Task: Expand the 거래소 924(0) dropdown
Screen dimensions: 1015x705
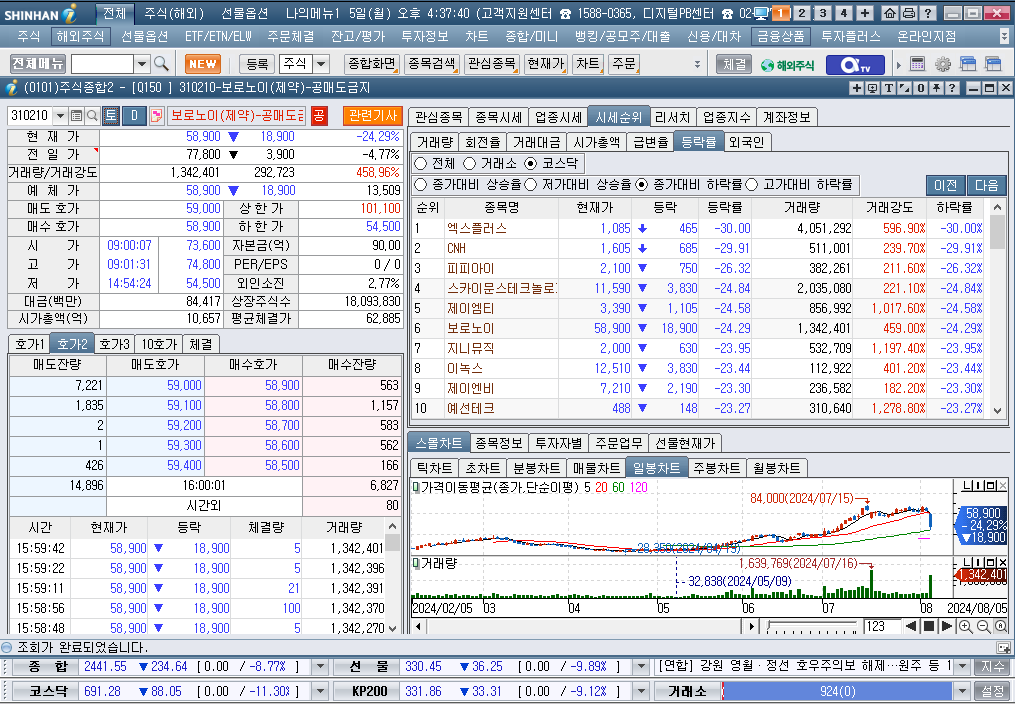Action: tap(962, 691)
